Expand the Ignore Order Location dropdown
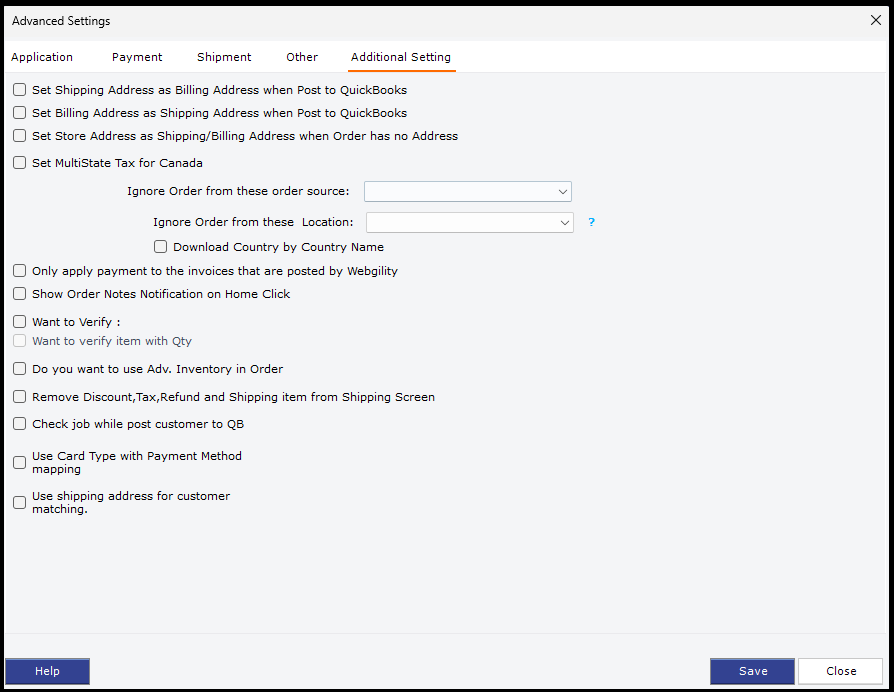This screenshot has width=894, height=692. 469,222
